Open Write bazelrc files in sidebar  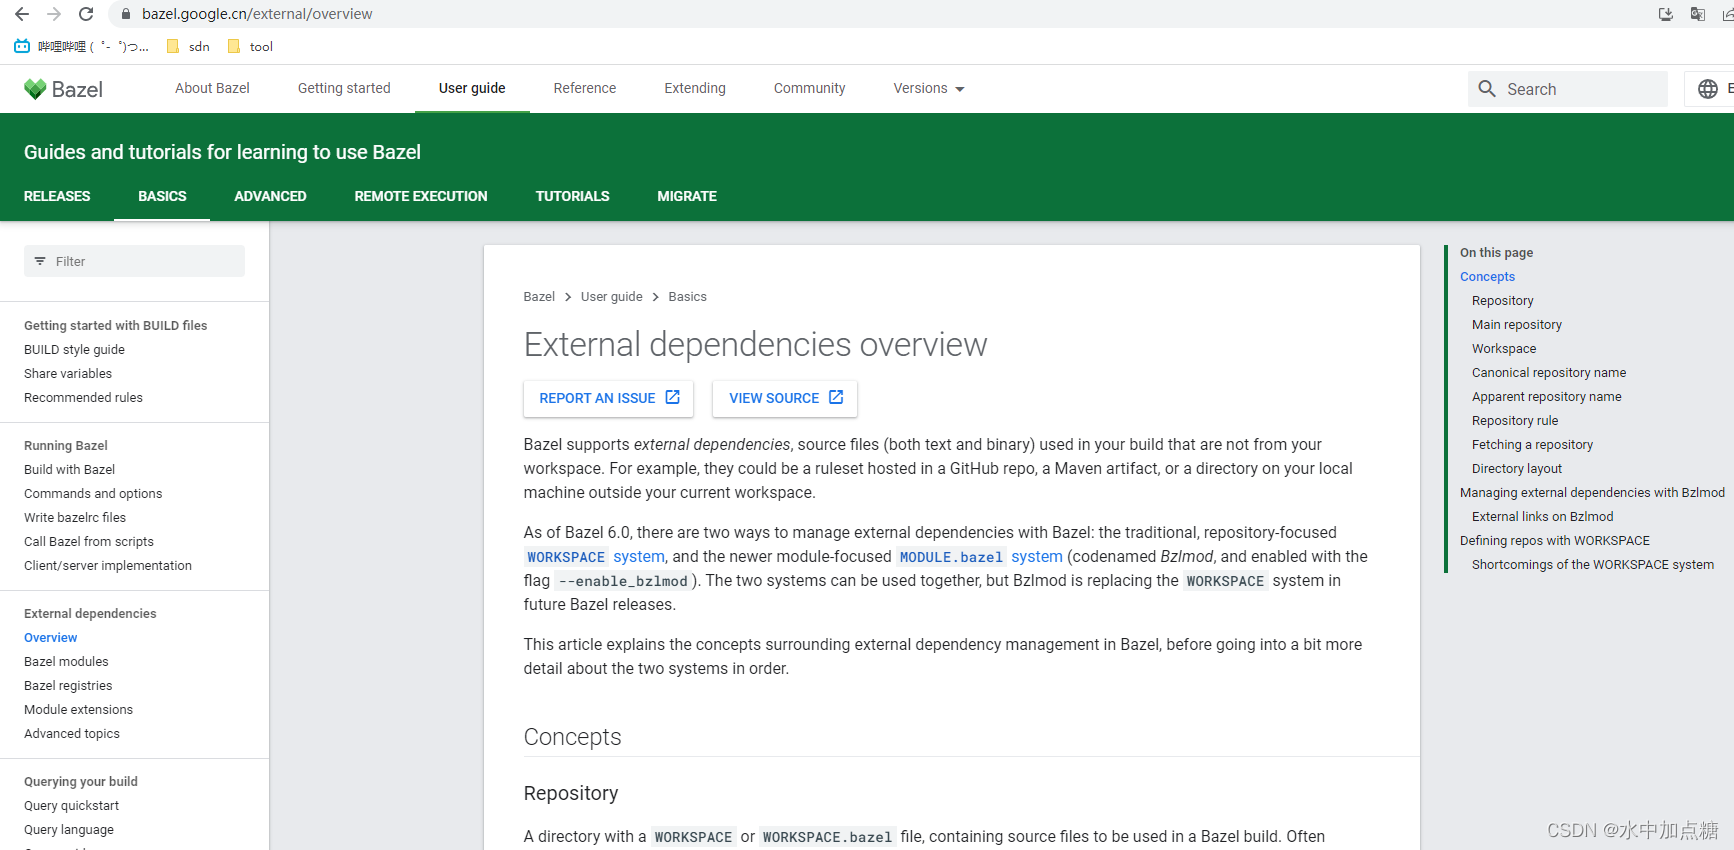75,518
